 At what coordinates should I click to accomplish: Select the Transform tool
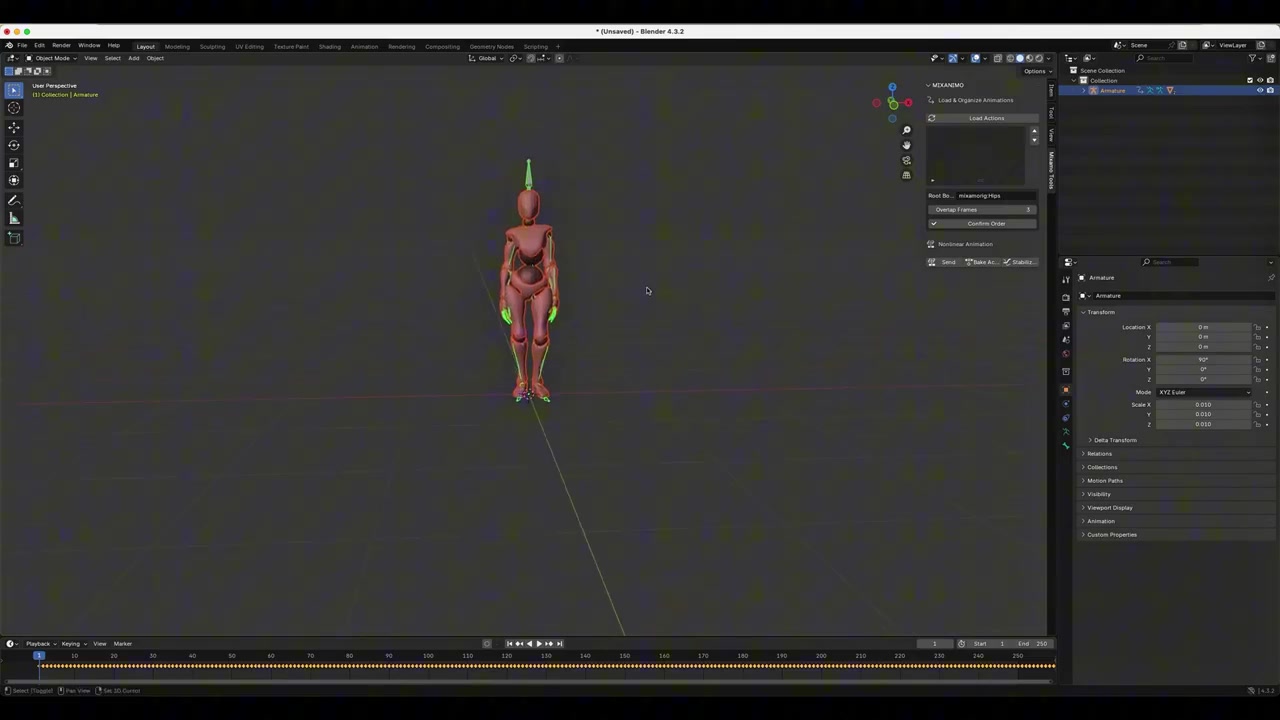point(14,181)
